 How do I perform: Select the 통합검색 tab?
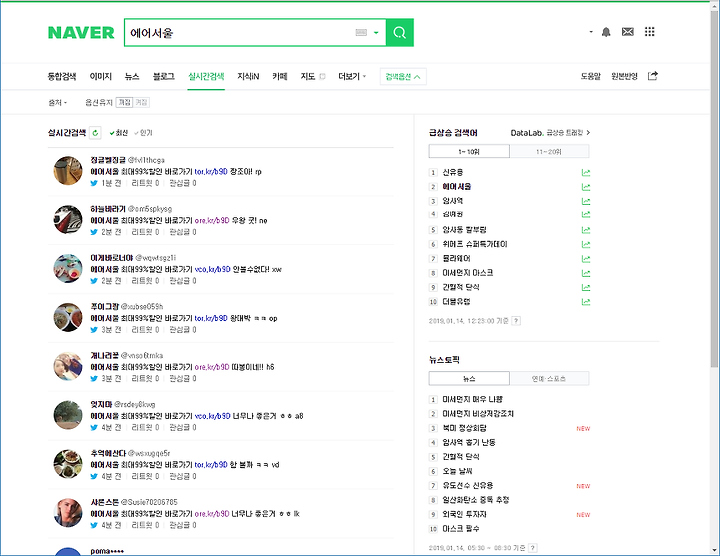pyautogui.click(x=62, y=76)
